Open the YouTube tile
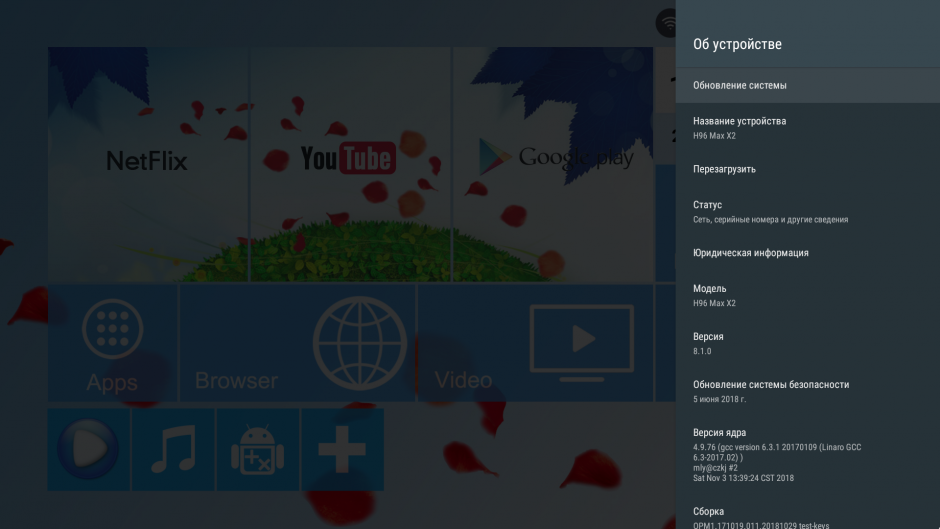This screenshot has height=529, width=940. pos(350,164)
